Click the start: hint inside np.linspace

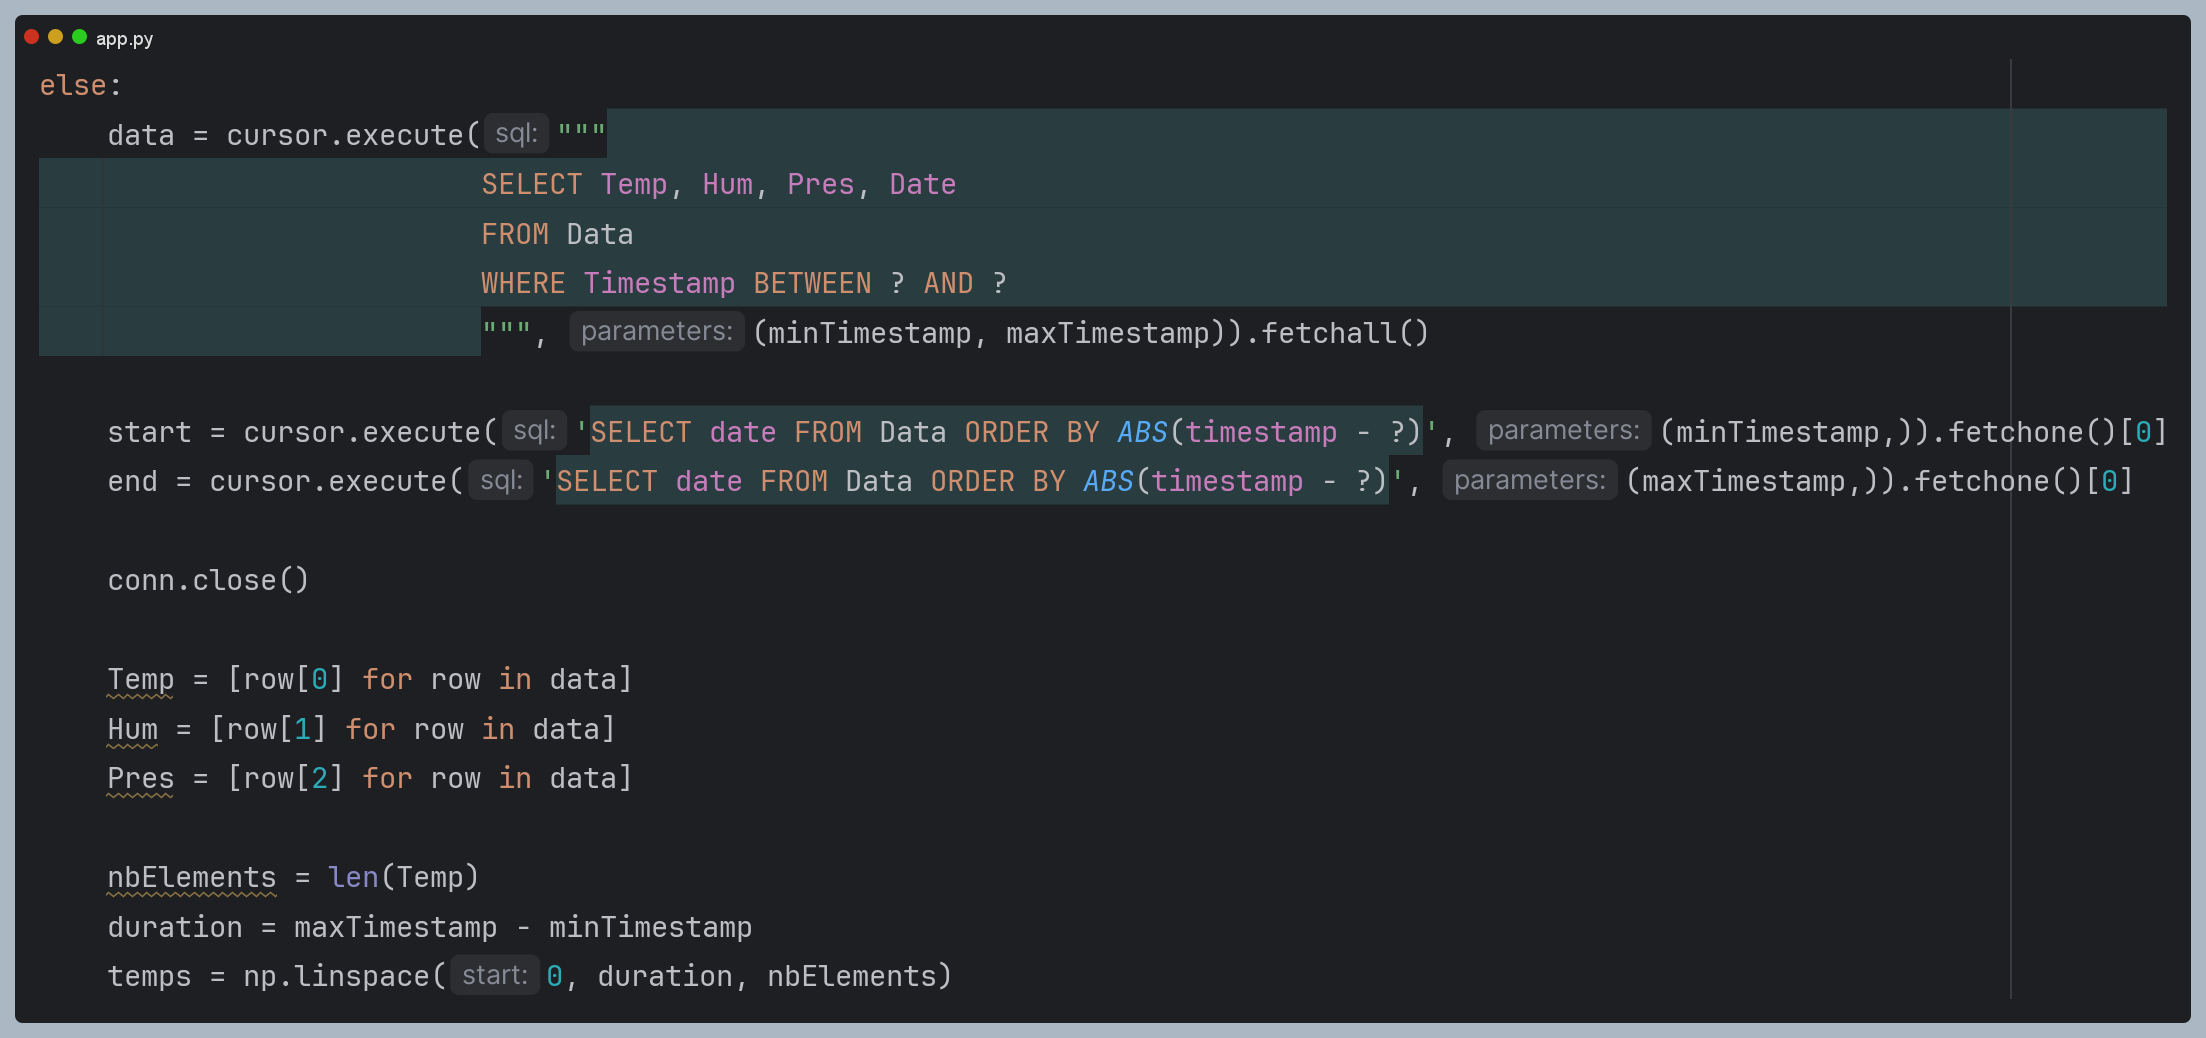click(x=494, y=976)
